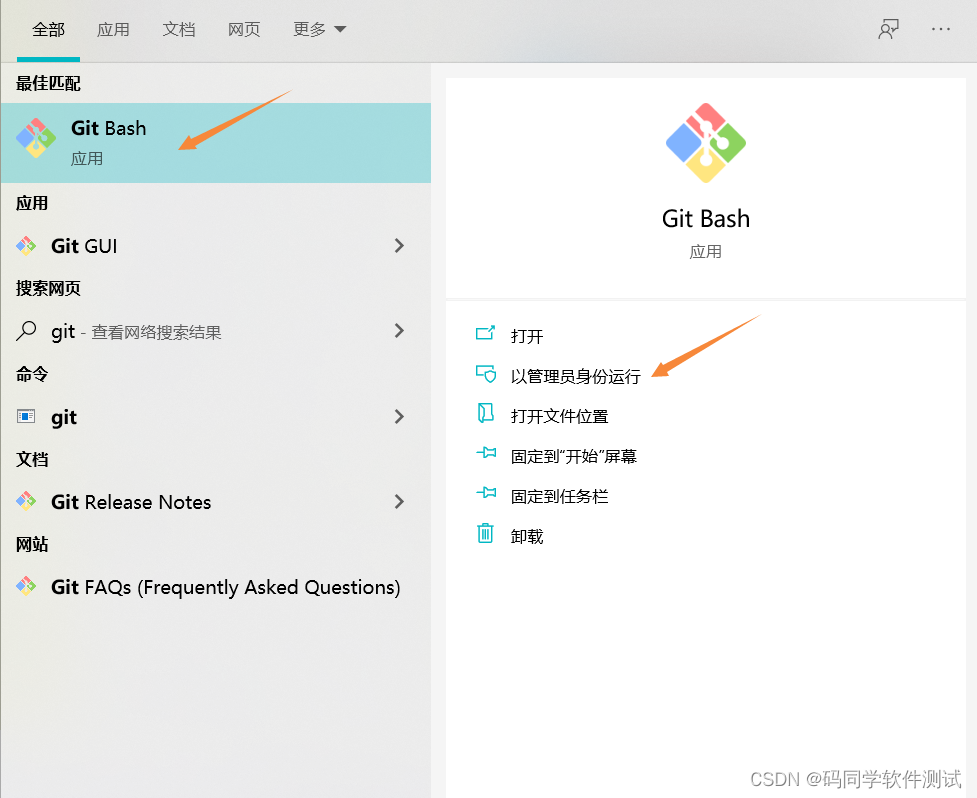Viewport: 977px width, 798px height.
Task: Switch to the 网页 filter tab
Action: [x=244, y=29]
